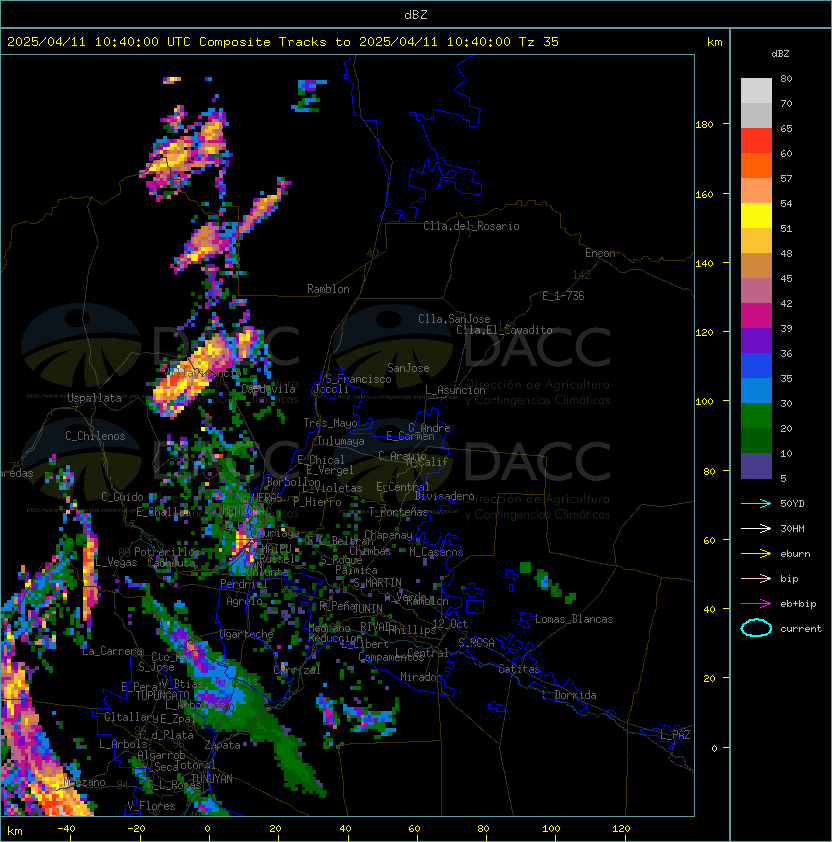Click the cyan 50YD arrow in legend
832x842 pixels.
[x=756, y=504]
